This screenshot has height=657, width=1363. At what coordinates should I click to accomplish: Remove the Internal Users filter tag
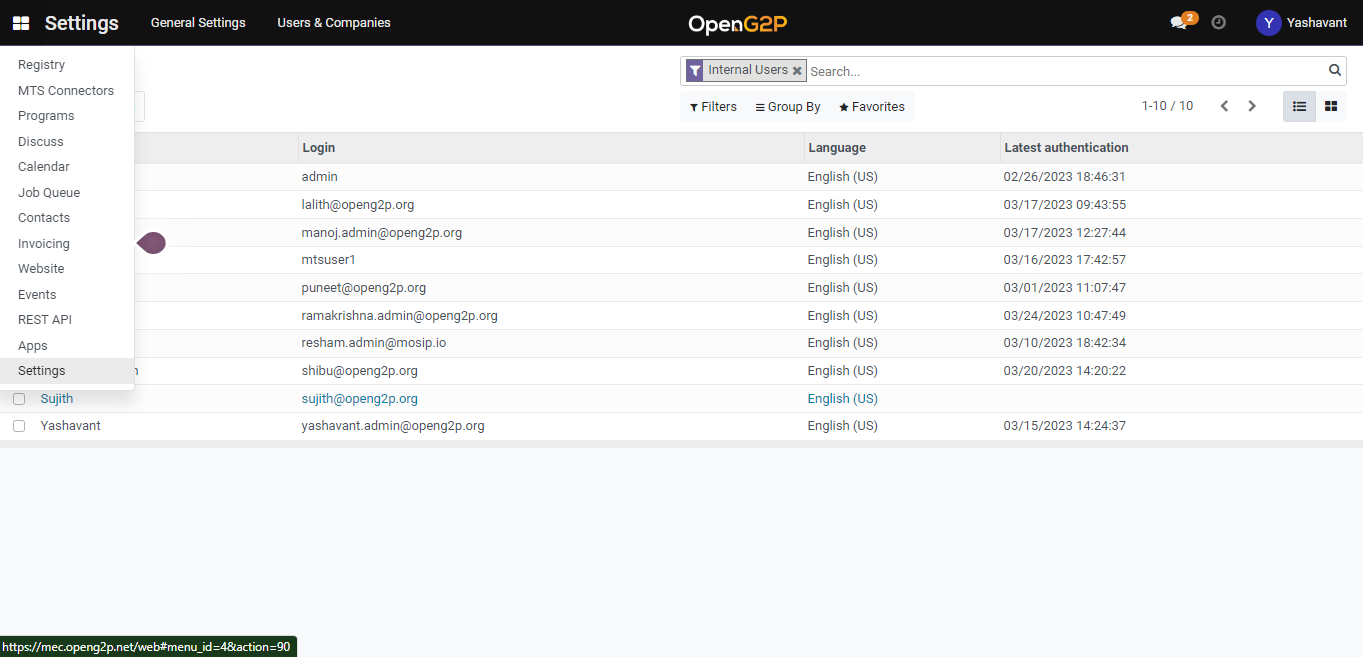pos(797,71)
